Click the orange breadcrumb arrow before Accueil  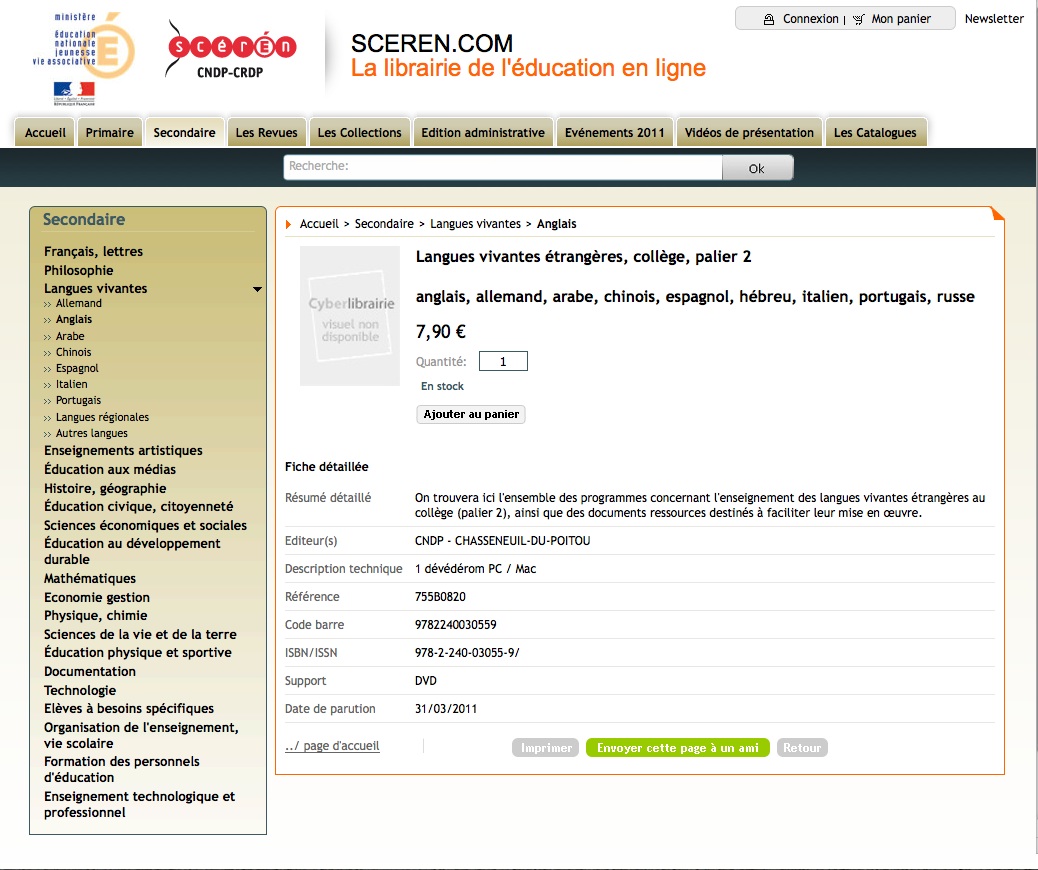(289, 224)
